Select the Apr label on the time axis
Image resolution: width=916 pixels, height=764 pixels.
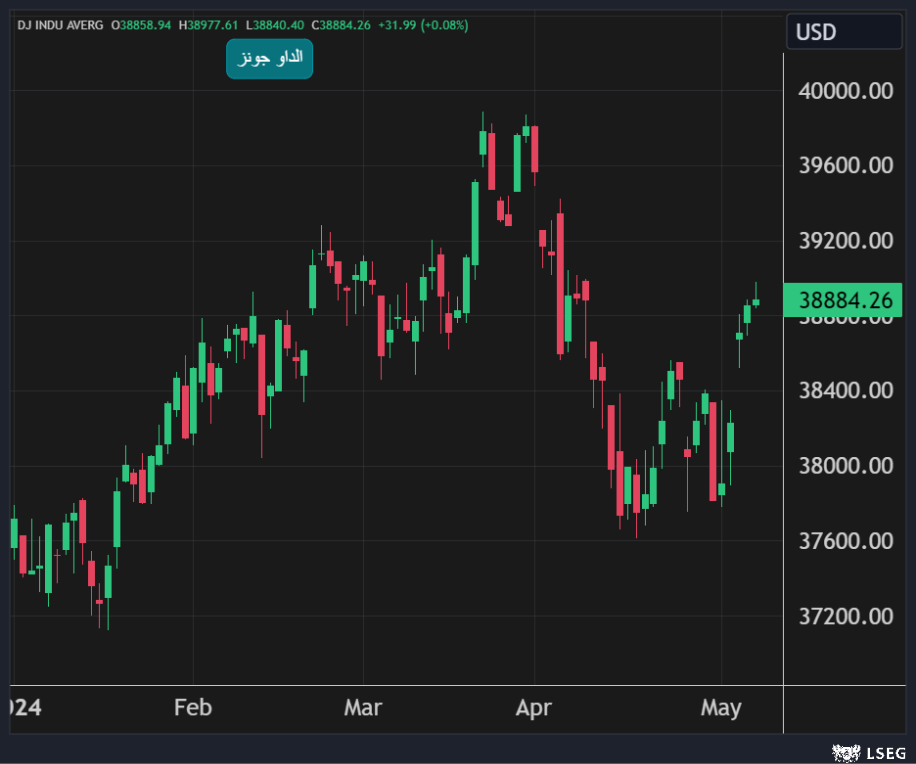533,708
